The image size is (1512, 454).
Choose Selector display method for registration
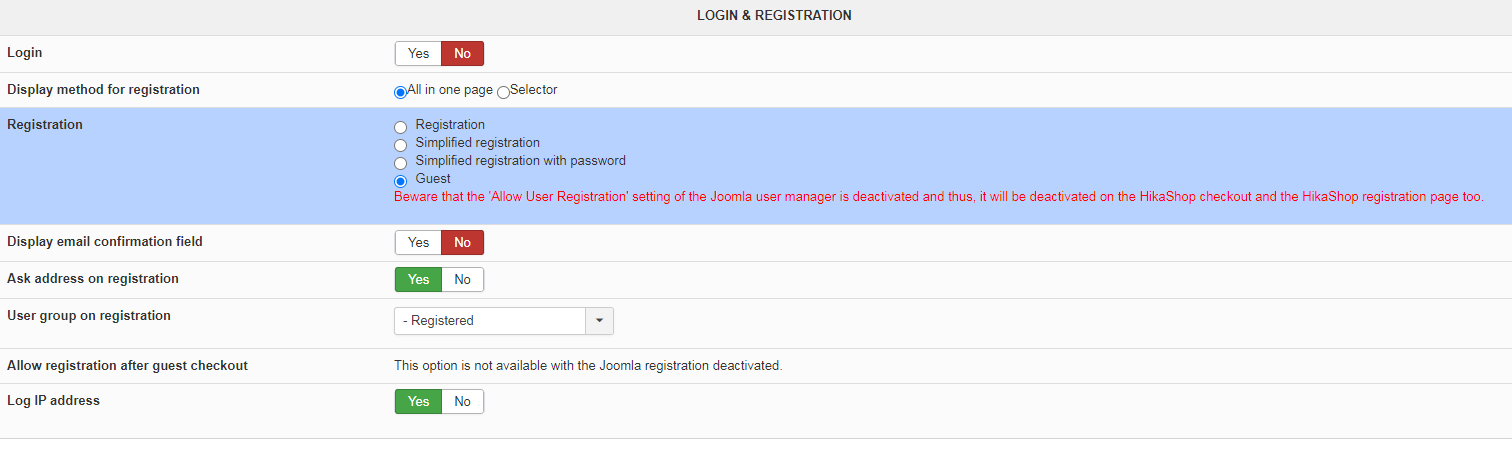(x=504, y=92)
